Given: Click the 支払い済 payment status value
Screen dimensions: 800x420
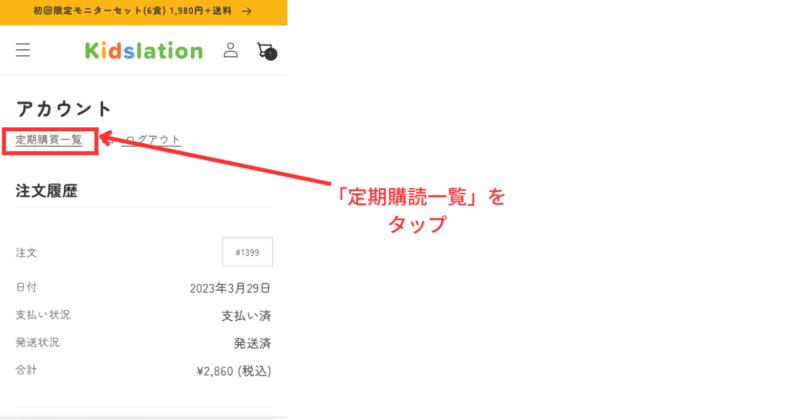Looking at the screenshot, I should [246, 316].
